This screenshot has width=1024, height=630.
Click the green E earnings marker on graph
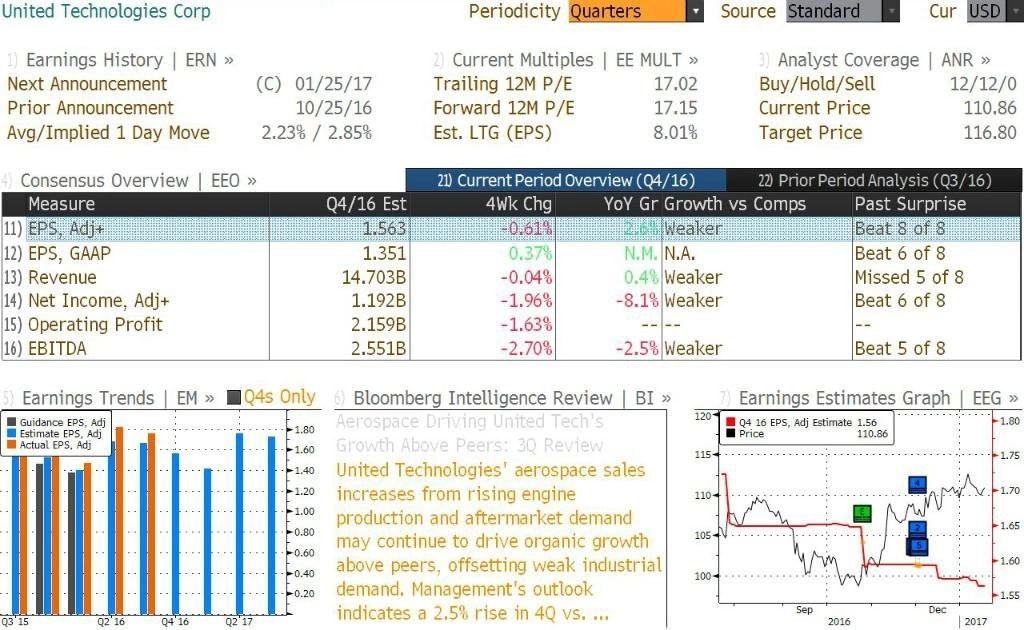862,513
